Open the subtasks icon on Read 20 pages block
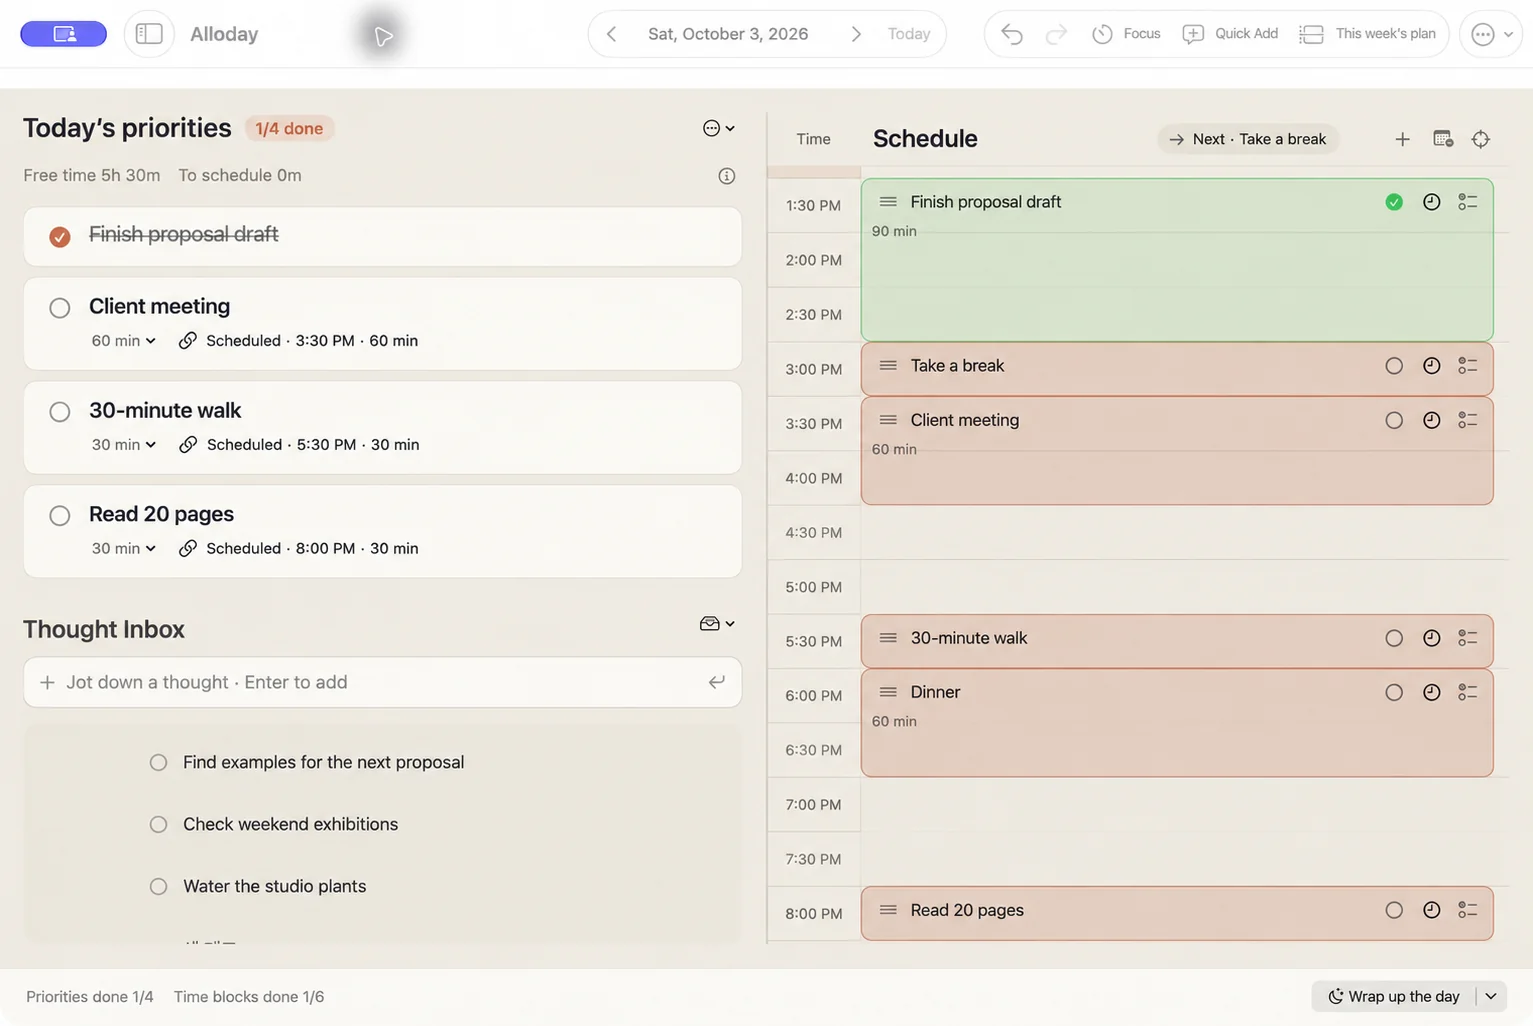This screenshot has height=1026, width=1533. [1468, 910]
